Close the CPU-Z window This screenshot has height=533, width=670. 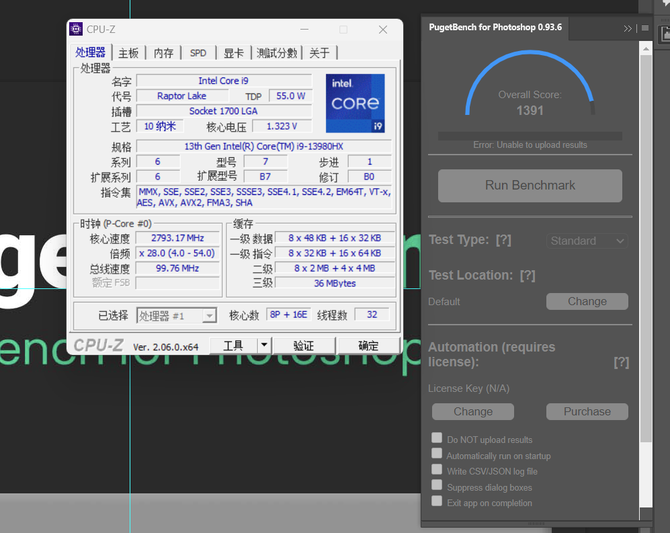[x=383, y=29]
